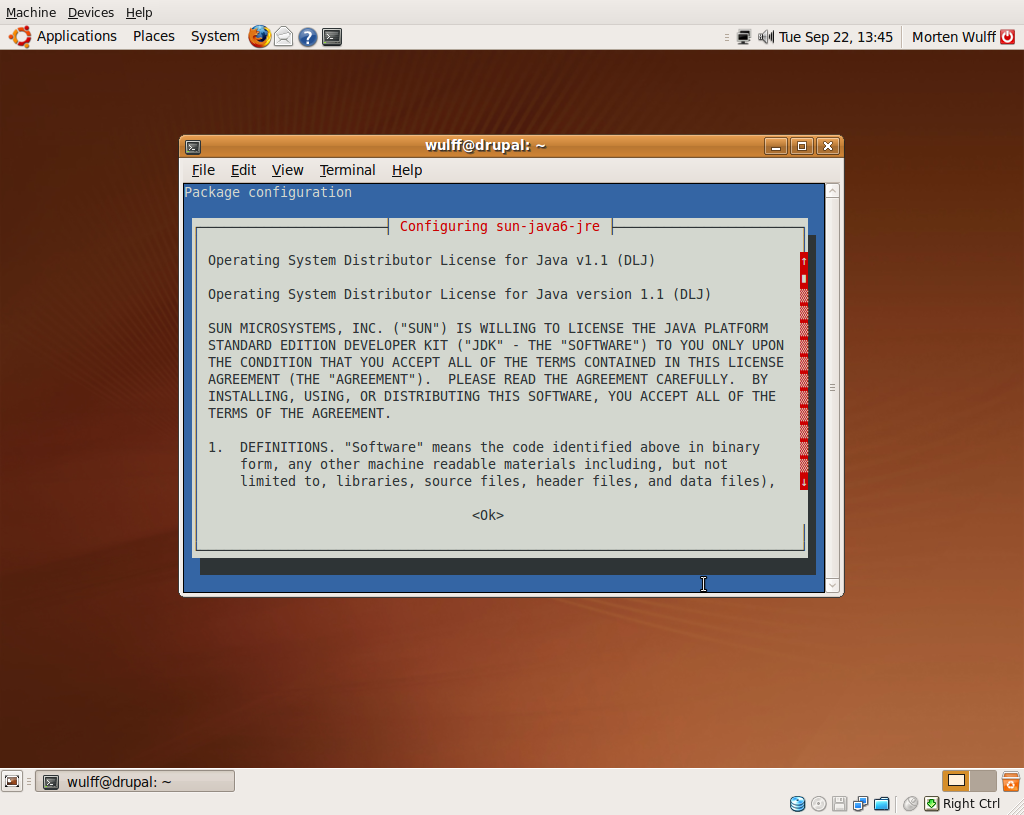Click the top panel handle before the network icon

click(x=727, y=37)
